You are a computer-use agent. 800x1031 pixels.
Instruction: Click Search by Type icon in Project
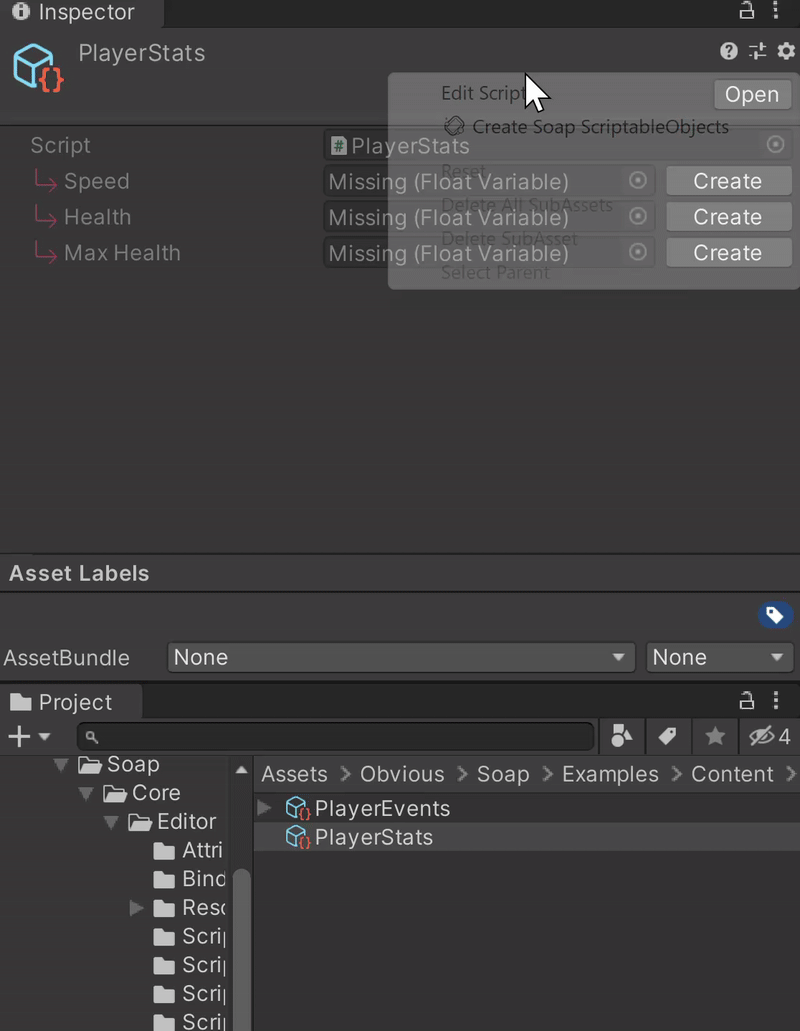[x=622, y=736]
